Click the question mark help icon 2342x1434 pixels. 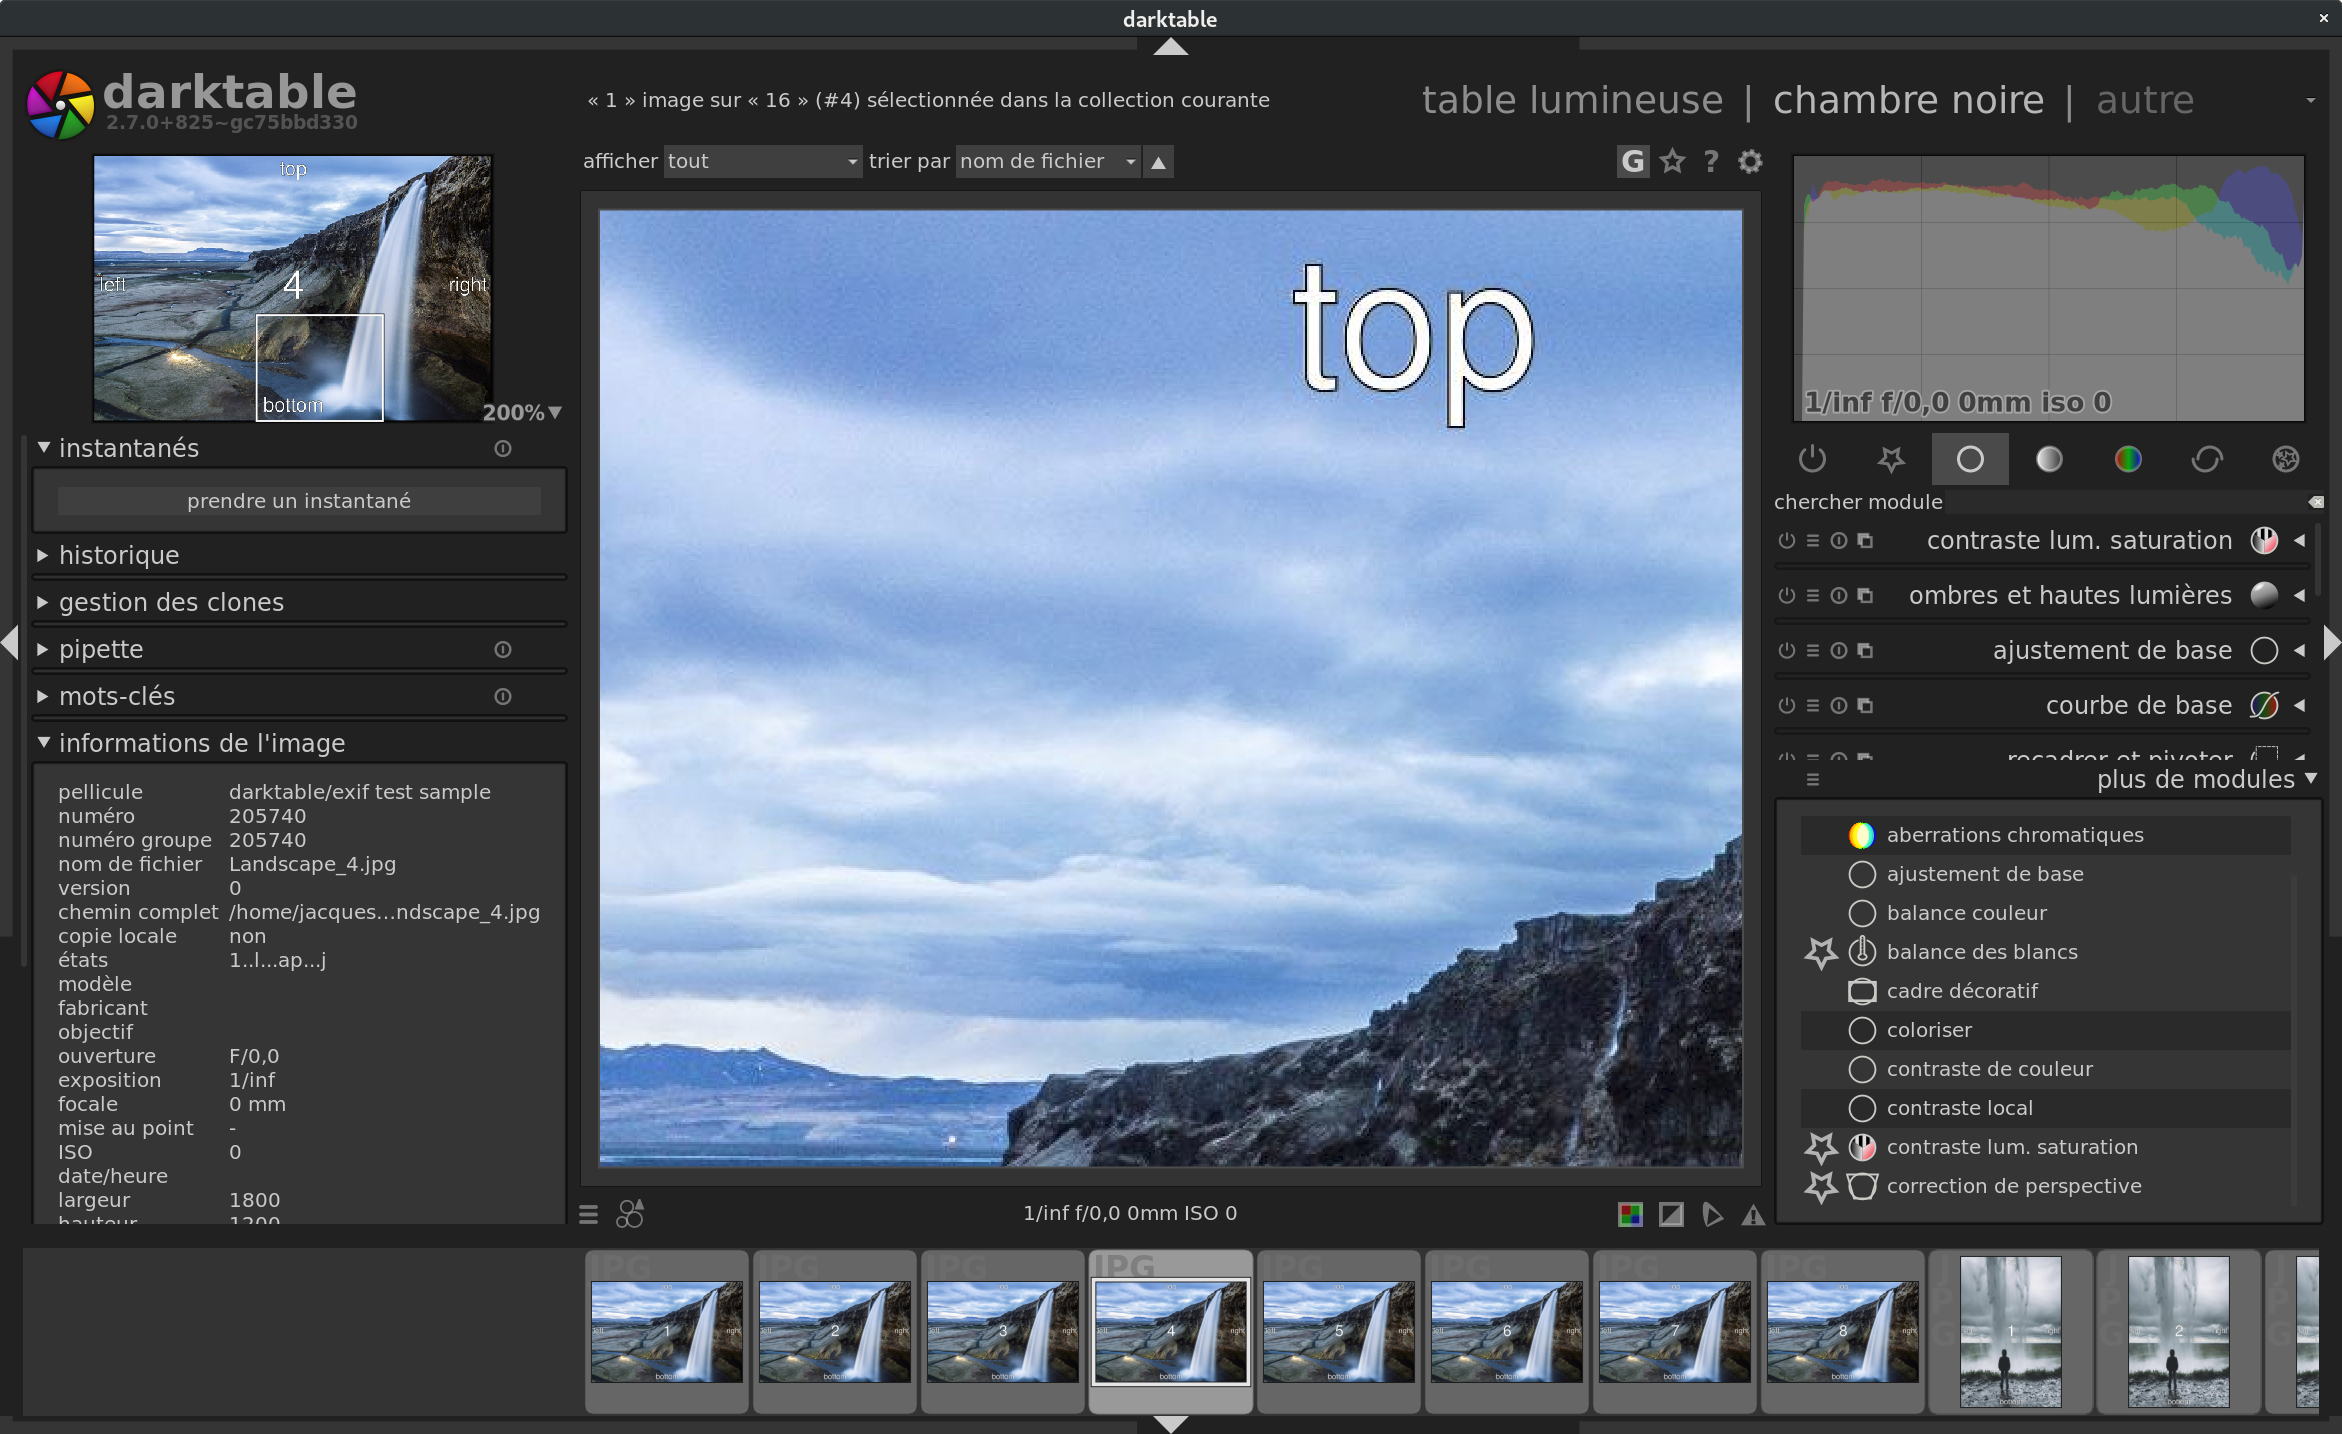1711,161
